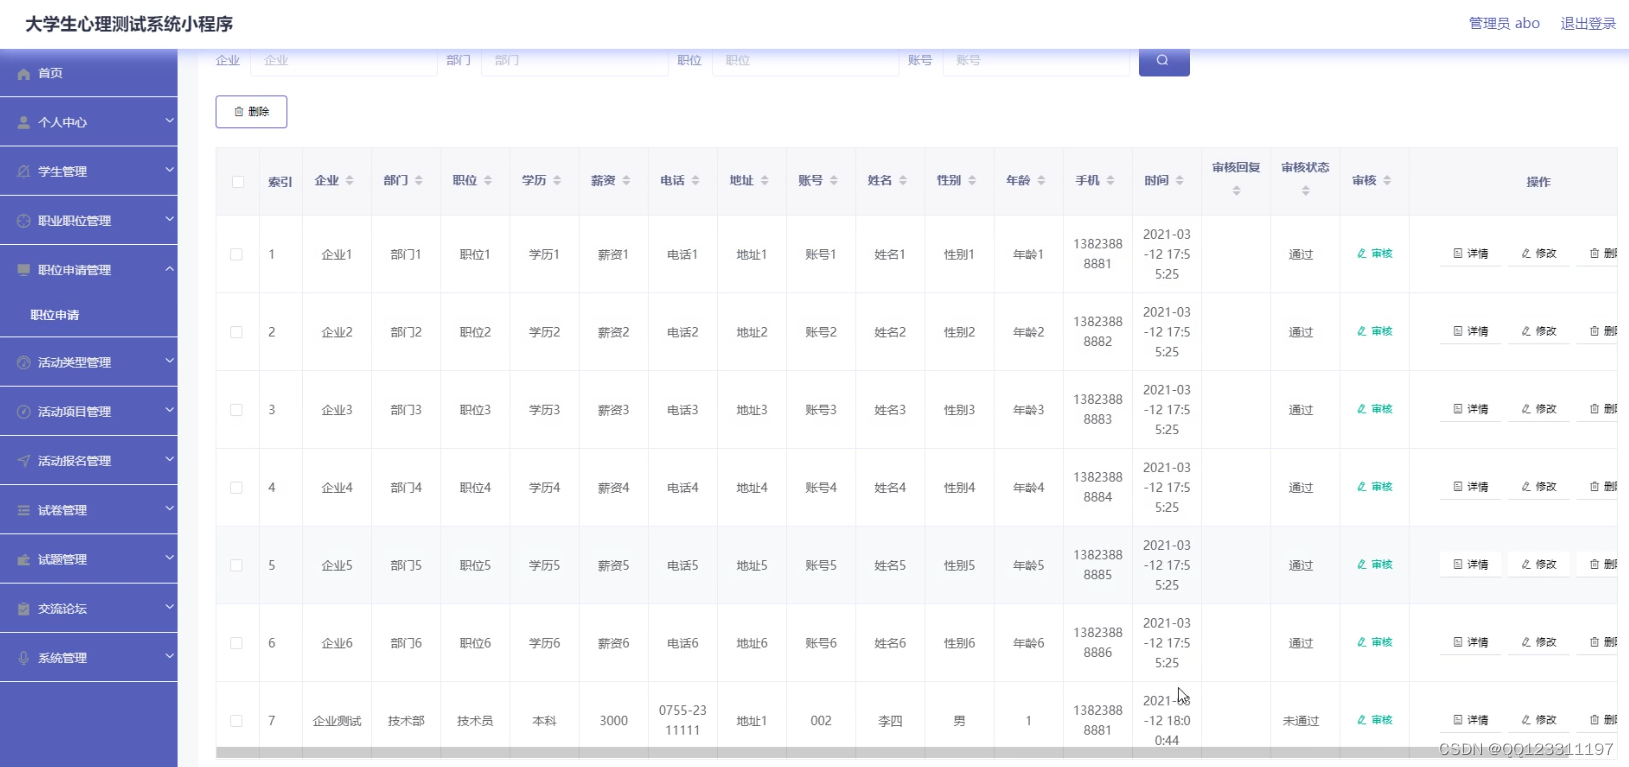
Task: Sort by 薪资 column arrows
Action: point(626,181)
